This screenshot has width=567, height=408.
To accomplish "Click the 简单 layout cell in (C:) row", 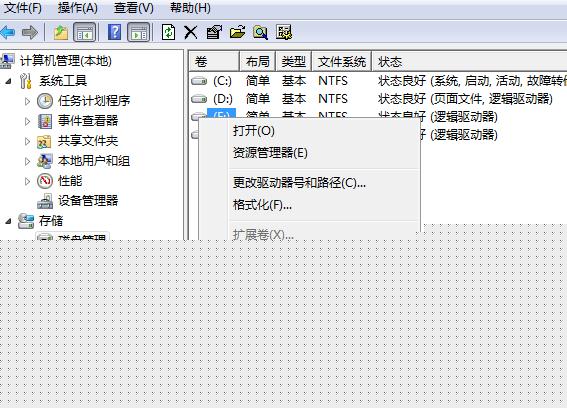I will click(258, 81).
